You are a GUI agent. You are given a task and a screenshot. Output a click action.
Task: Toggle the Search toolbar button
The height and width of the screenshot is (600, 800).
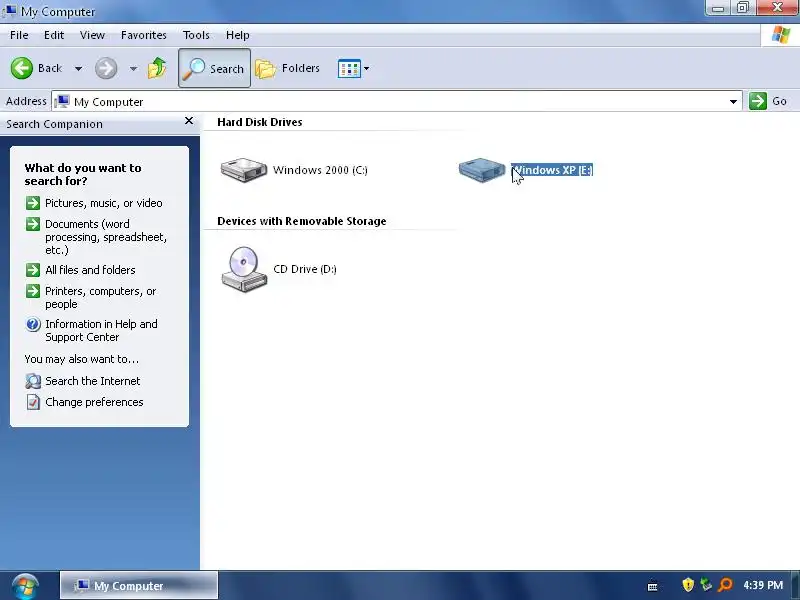(214, 68)
